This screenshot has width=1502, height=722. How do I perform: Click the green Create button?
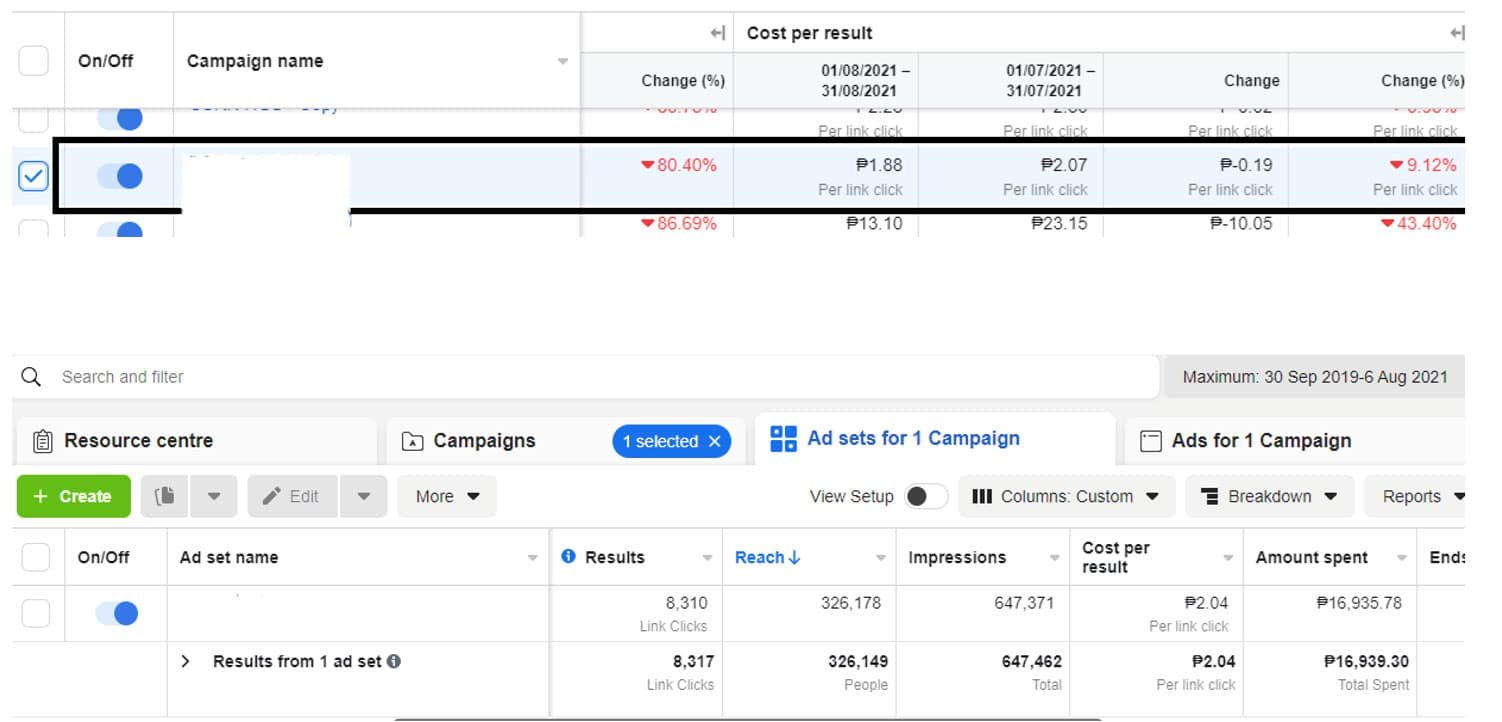tap(73, 496)
